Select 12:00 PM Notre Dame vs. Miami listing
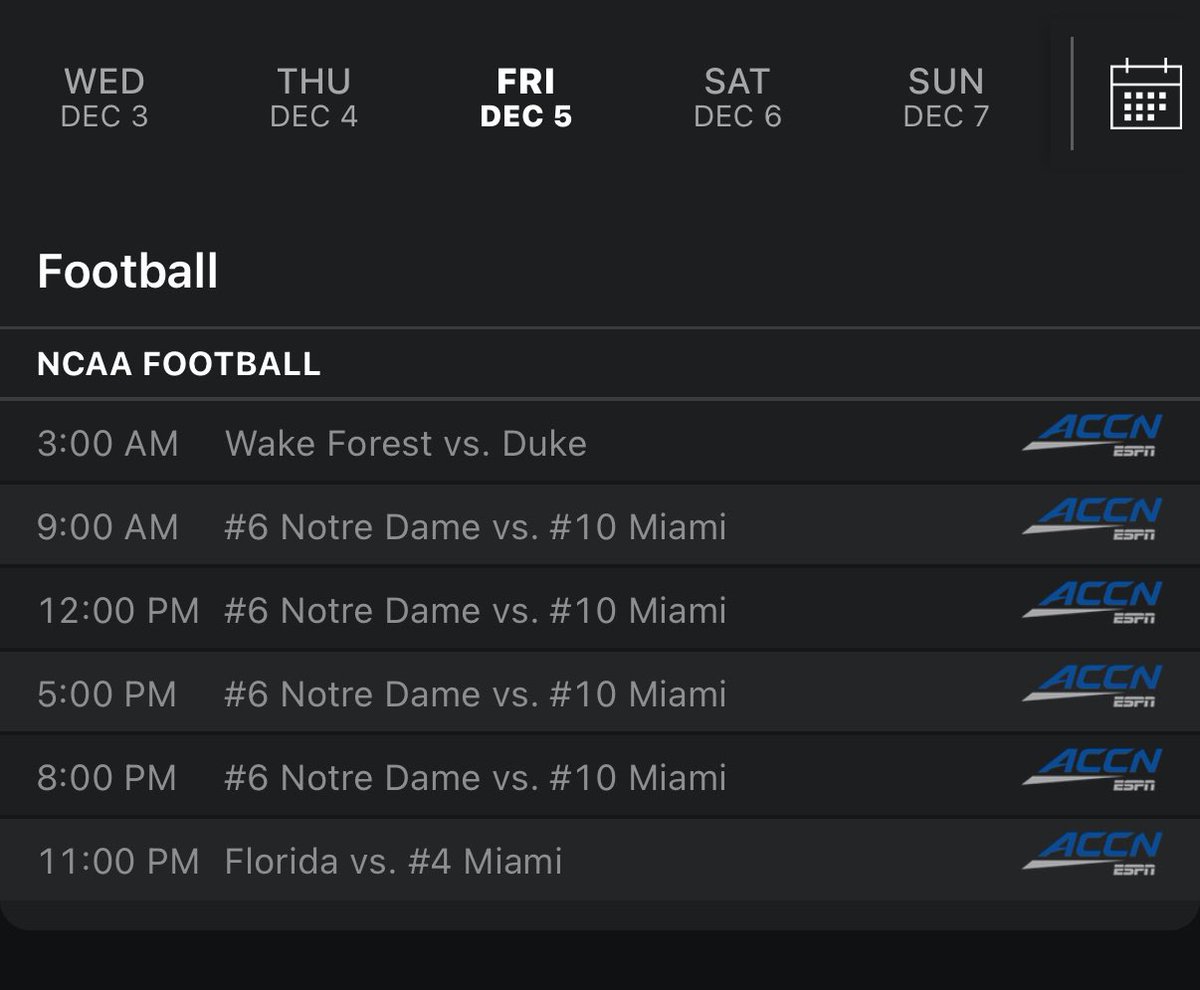The image size is (1200, 990). tap(476, 611)
